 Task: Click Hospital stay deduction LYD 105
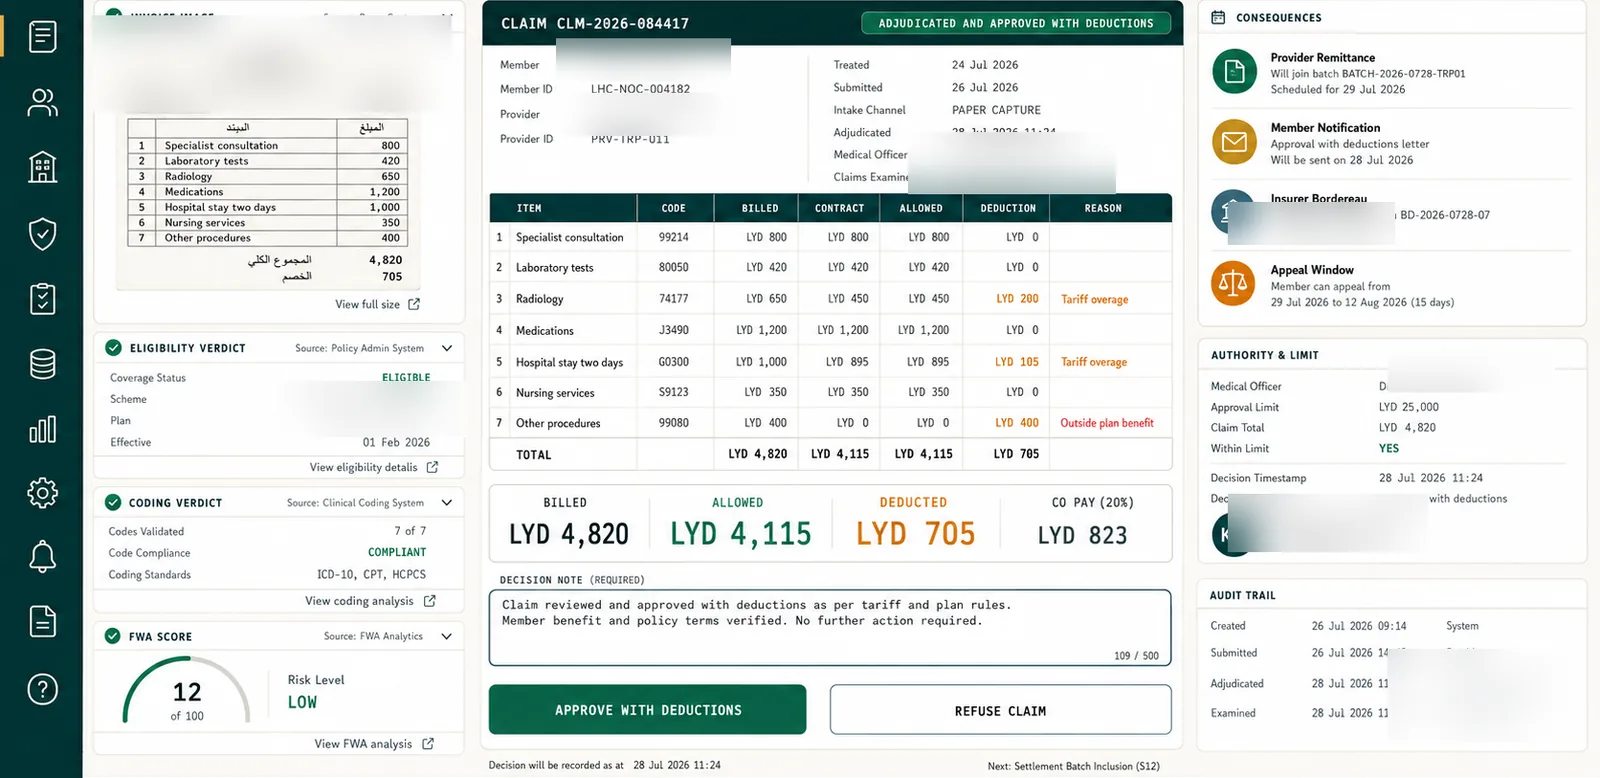[1017, 362]
